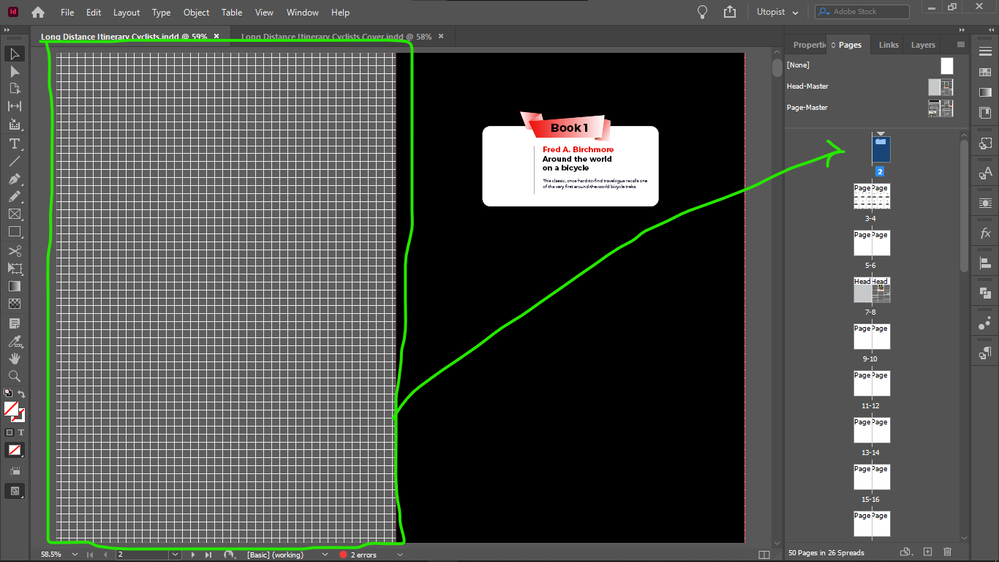Viewport: 999px width, 562px height.
Task: Open the Table menu
Action: click(x=232, y=12)
